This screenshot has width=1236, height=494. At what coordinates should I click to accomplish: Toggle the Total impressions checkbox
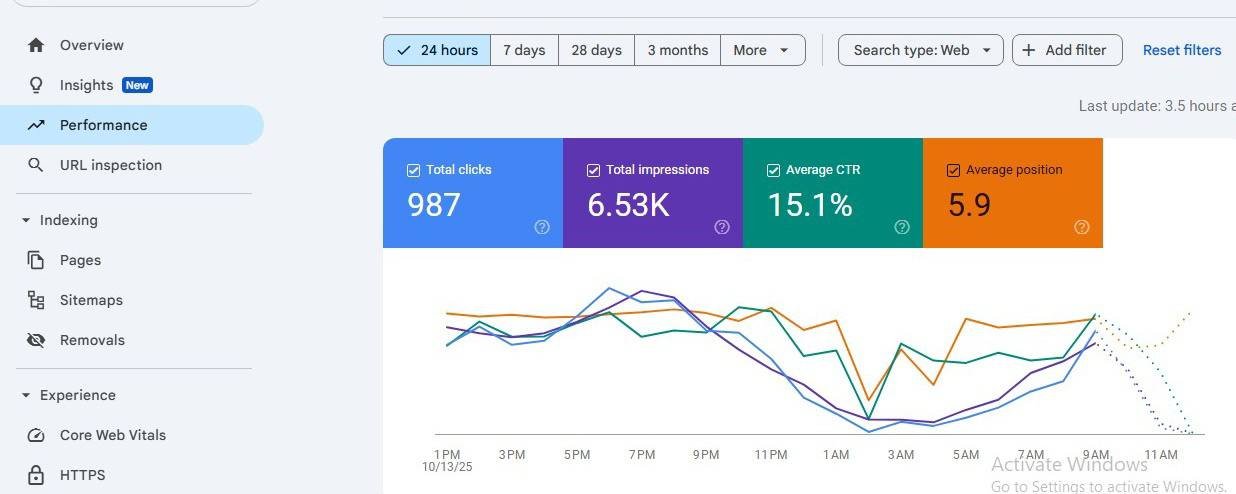(x=593, y=170)
